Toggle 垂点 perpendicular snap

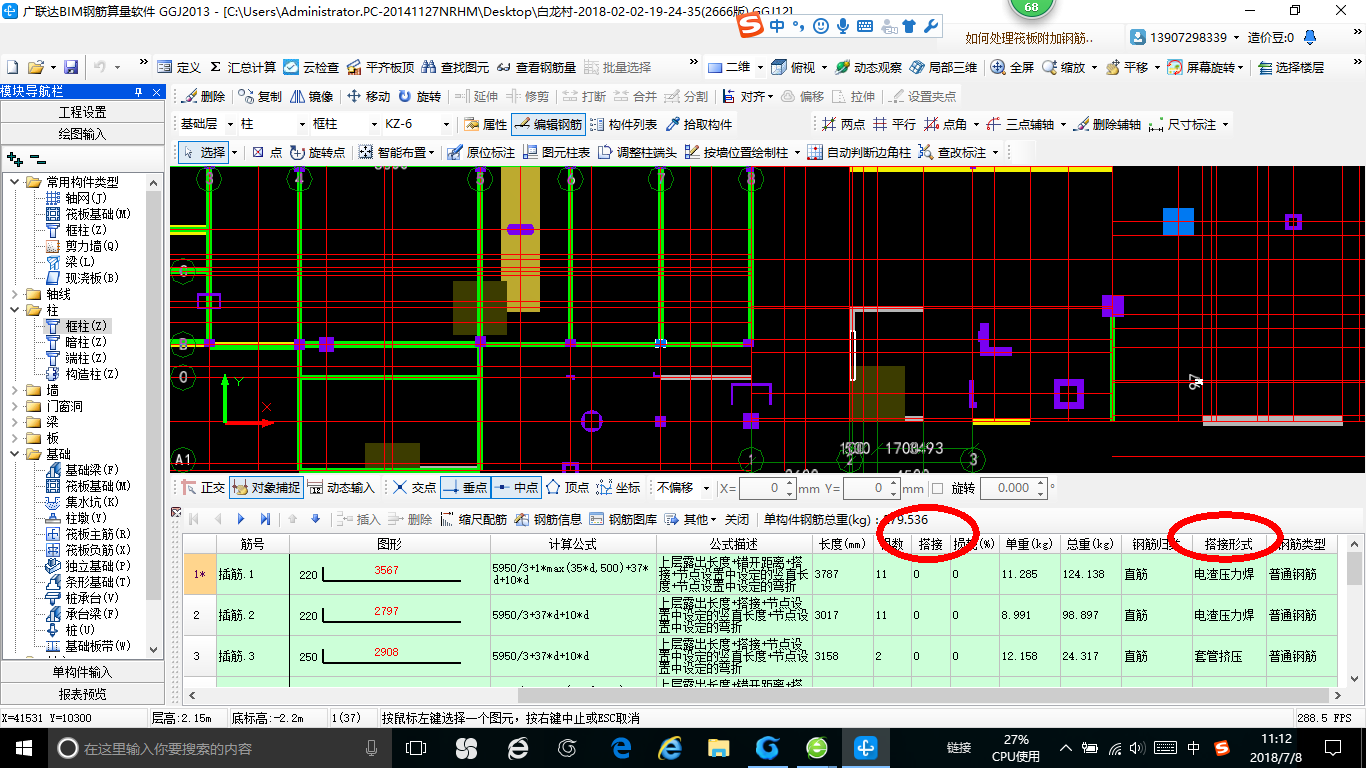coord(465,487)
